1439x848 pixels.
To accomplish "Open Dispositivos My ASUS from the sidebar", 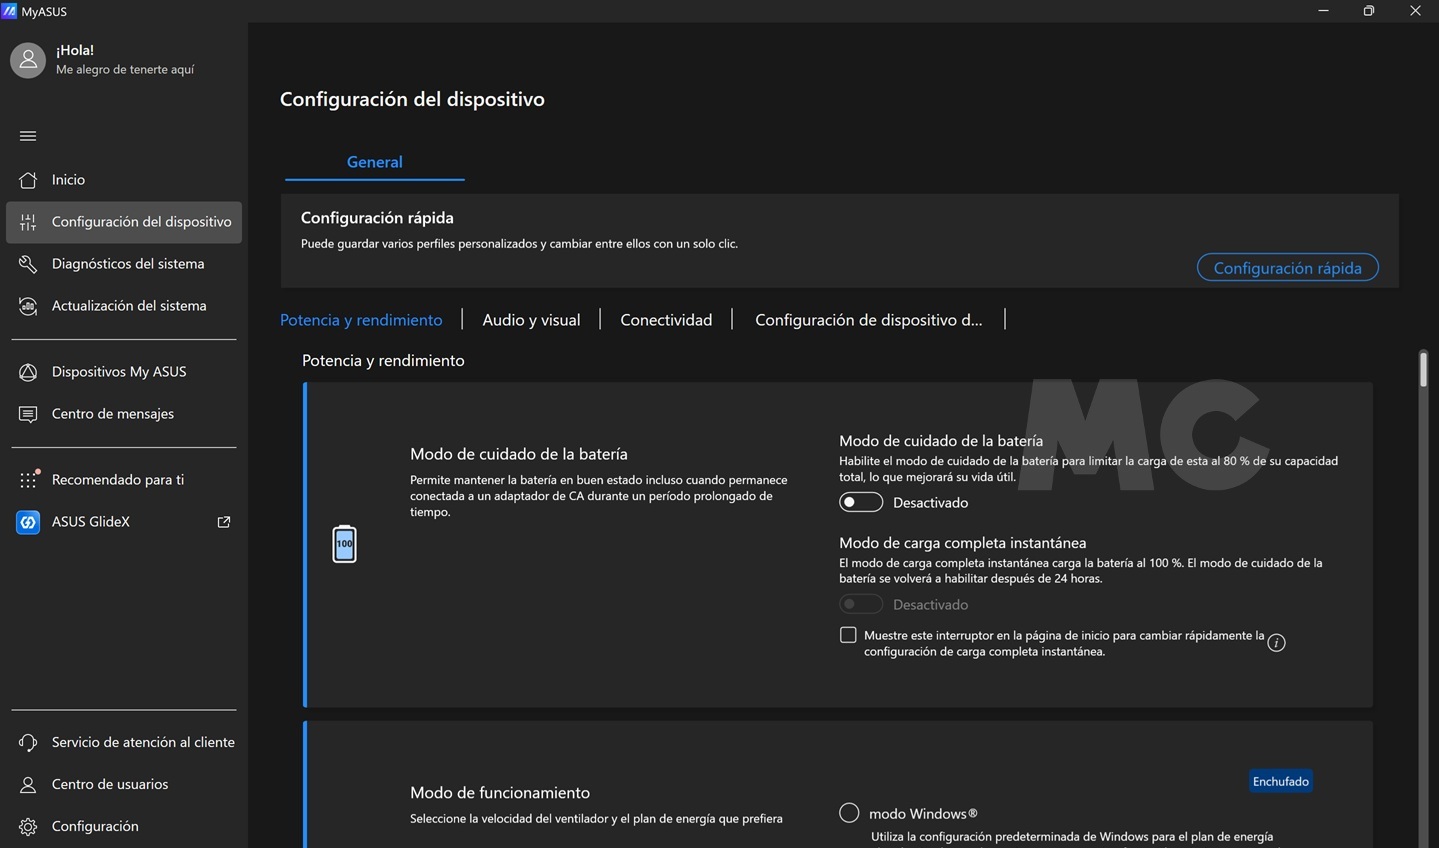I will [x=124, y=372].
